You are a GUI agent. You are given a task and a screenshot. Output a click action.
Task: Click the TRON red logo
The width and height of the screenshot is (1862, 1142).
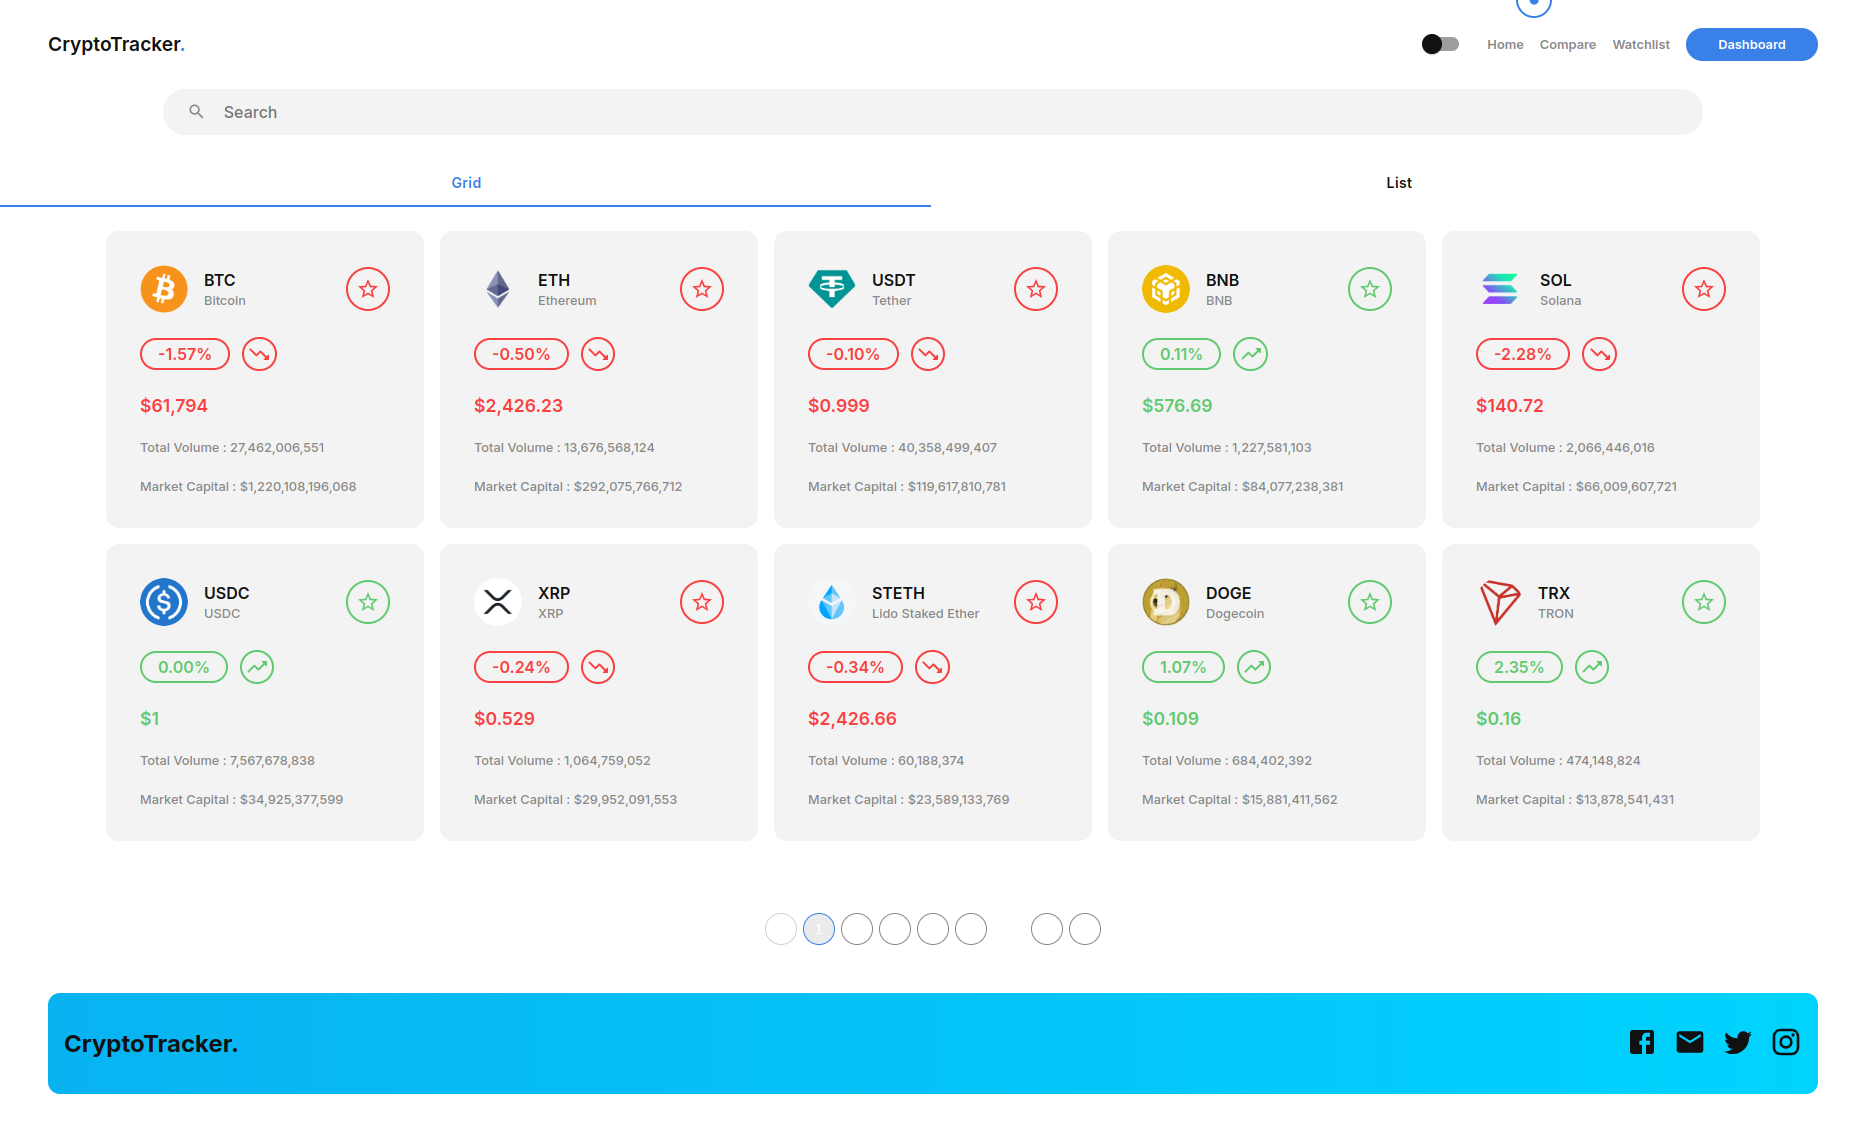click(x=1499, y=602)
